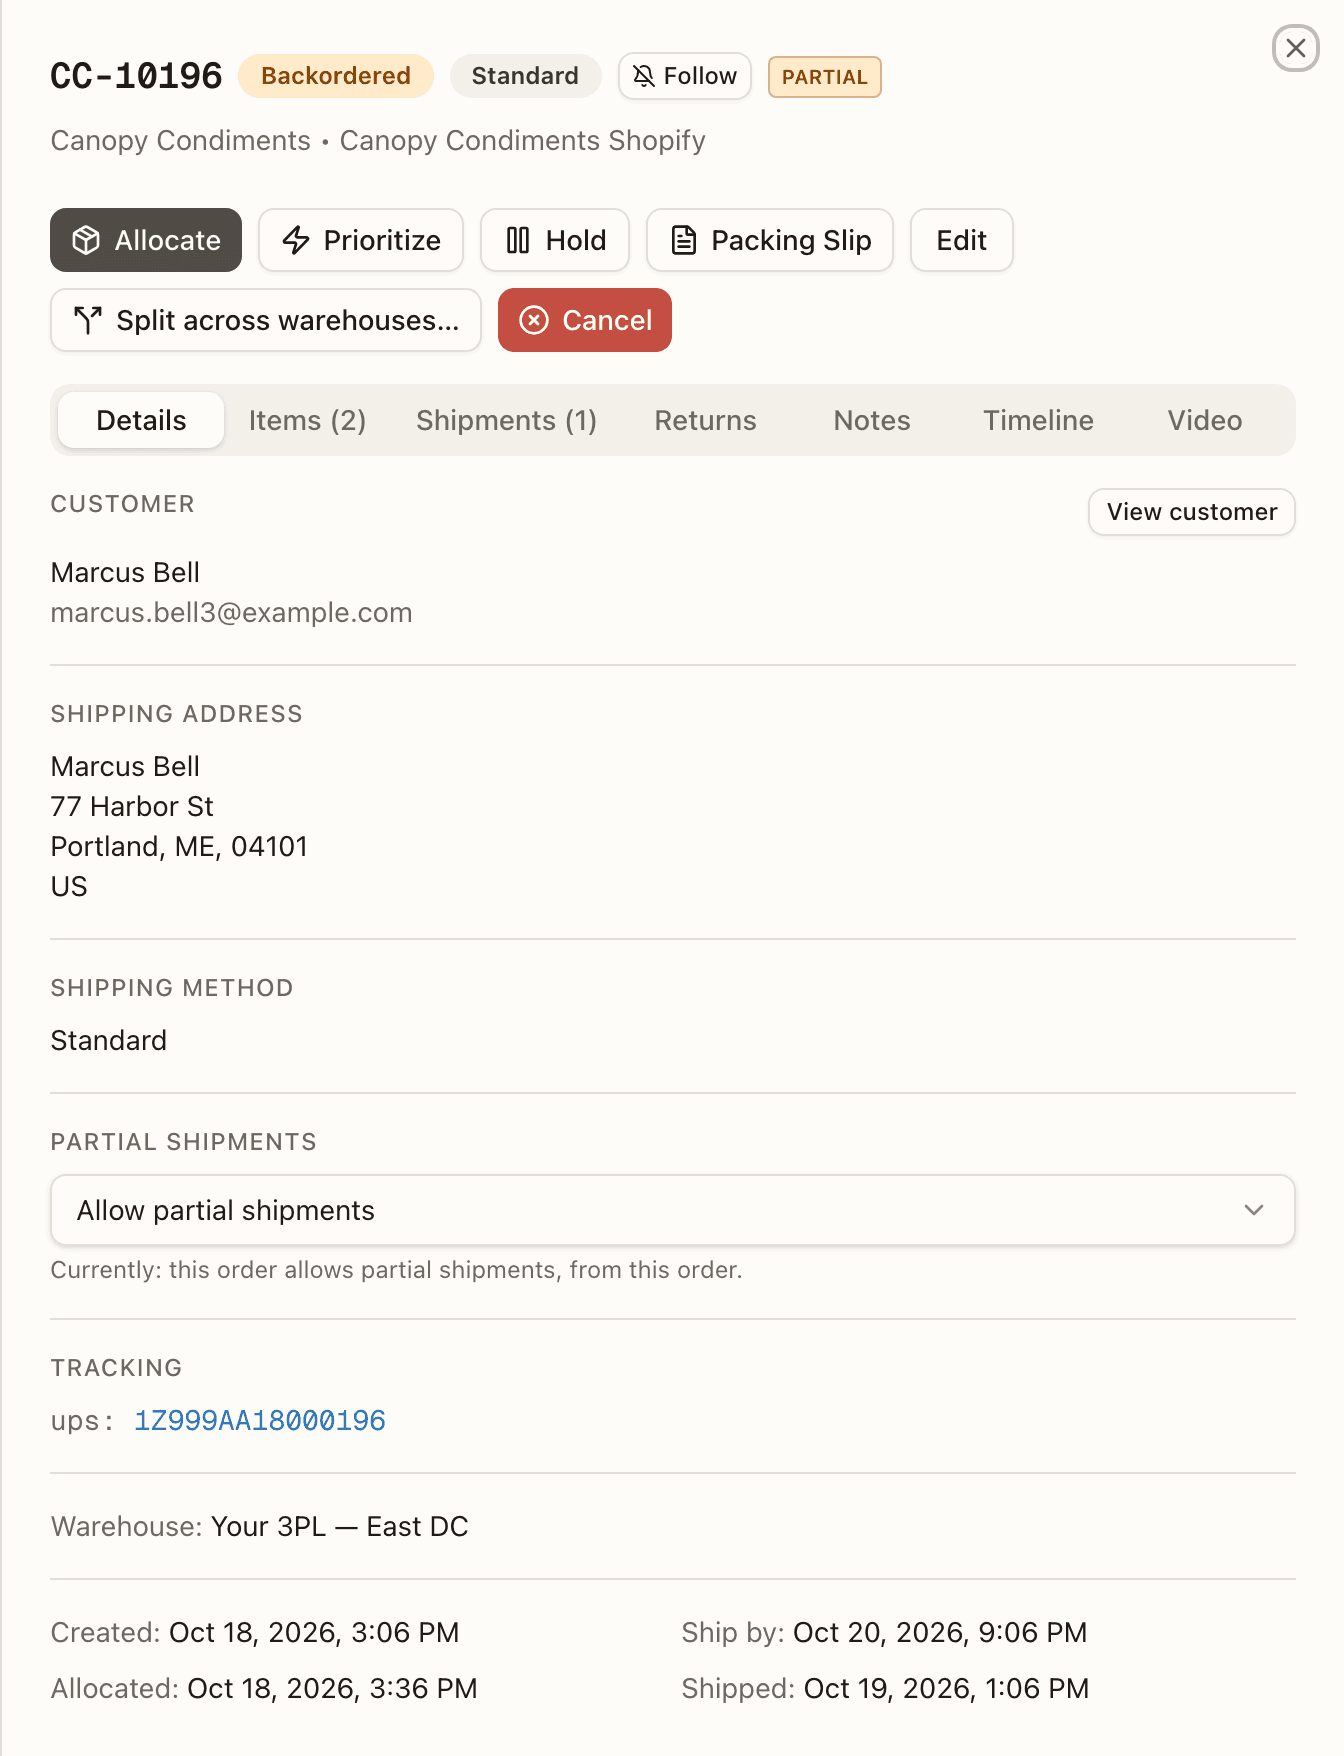Click warehouse Your 3PL — East DC
The image size is (1344, 1756).
pos(340,1526)
